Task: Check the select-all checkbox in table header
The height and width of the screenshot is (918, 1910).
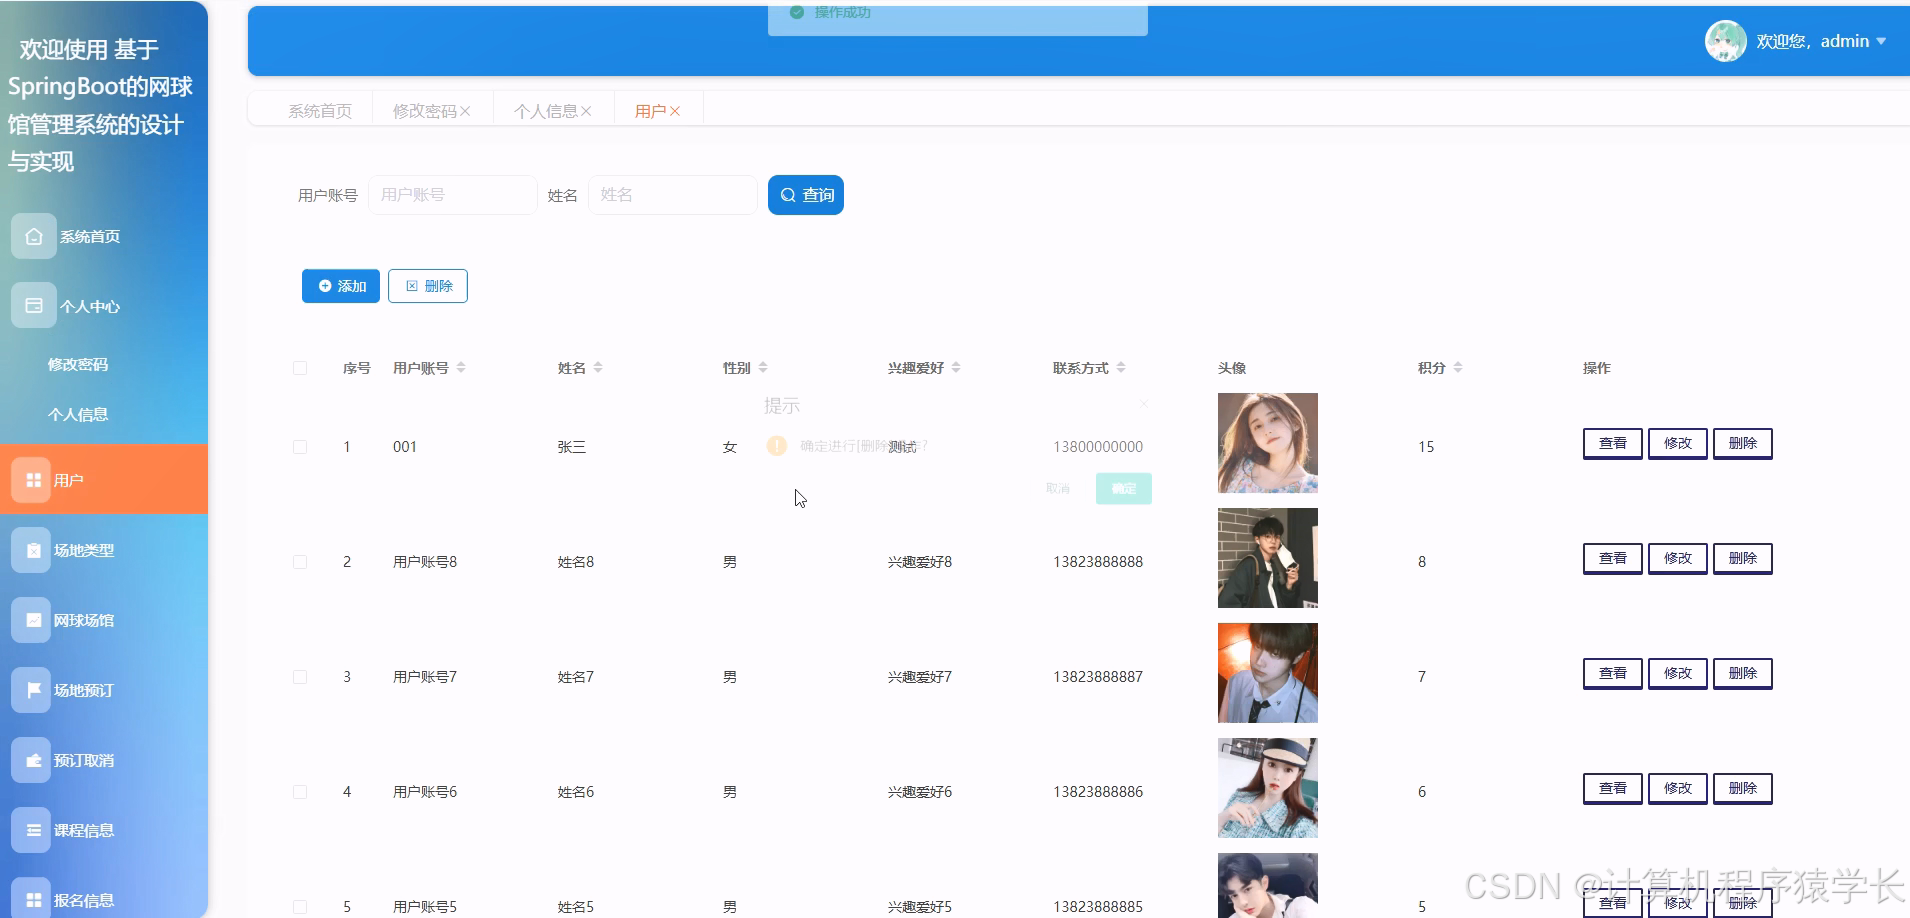Action: point(299,367)
